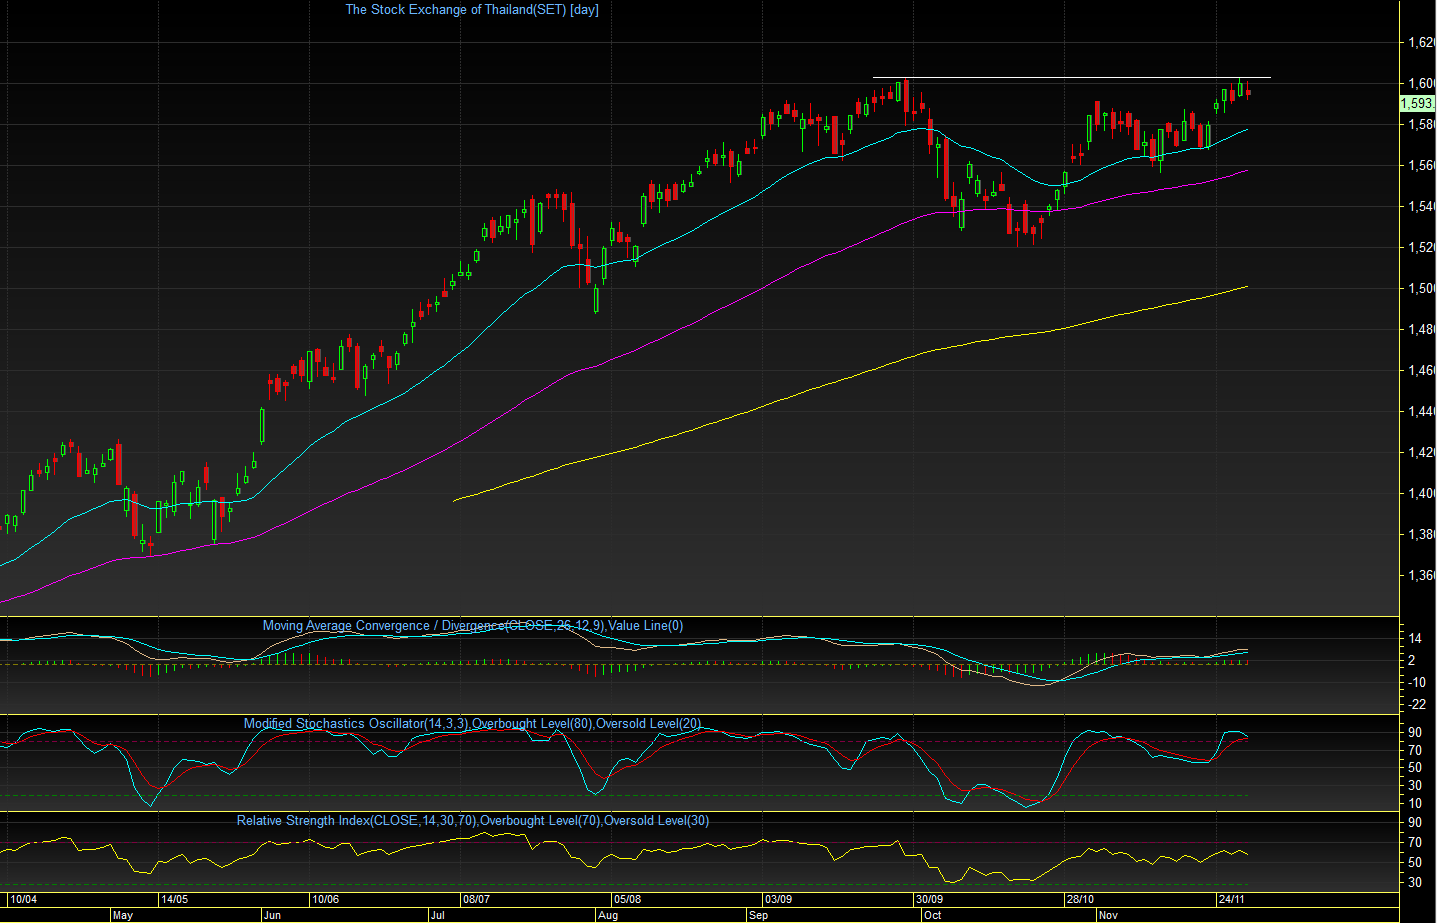Click the 1,620 price axis label

pos(1421,43)
